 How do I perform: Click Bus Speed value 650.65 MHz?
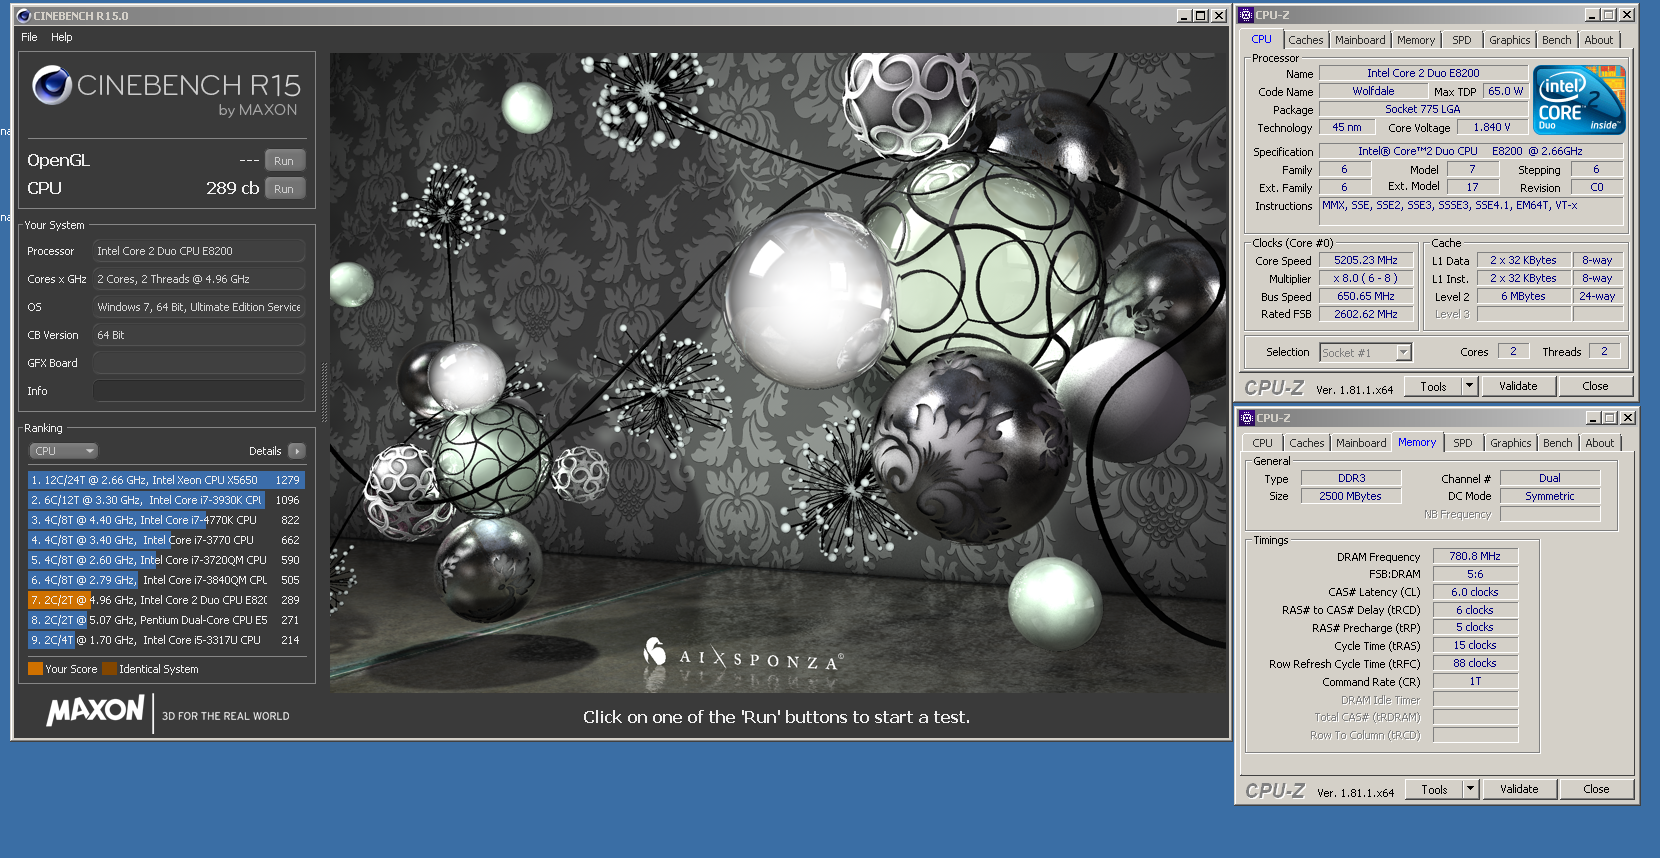[1365, 296]
